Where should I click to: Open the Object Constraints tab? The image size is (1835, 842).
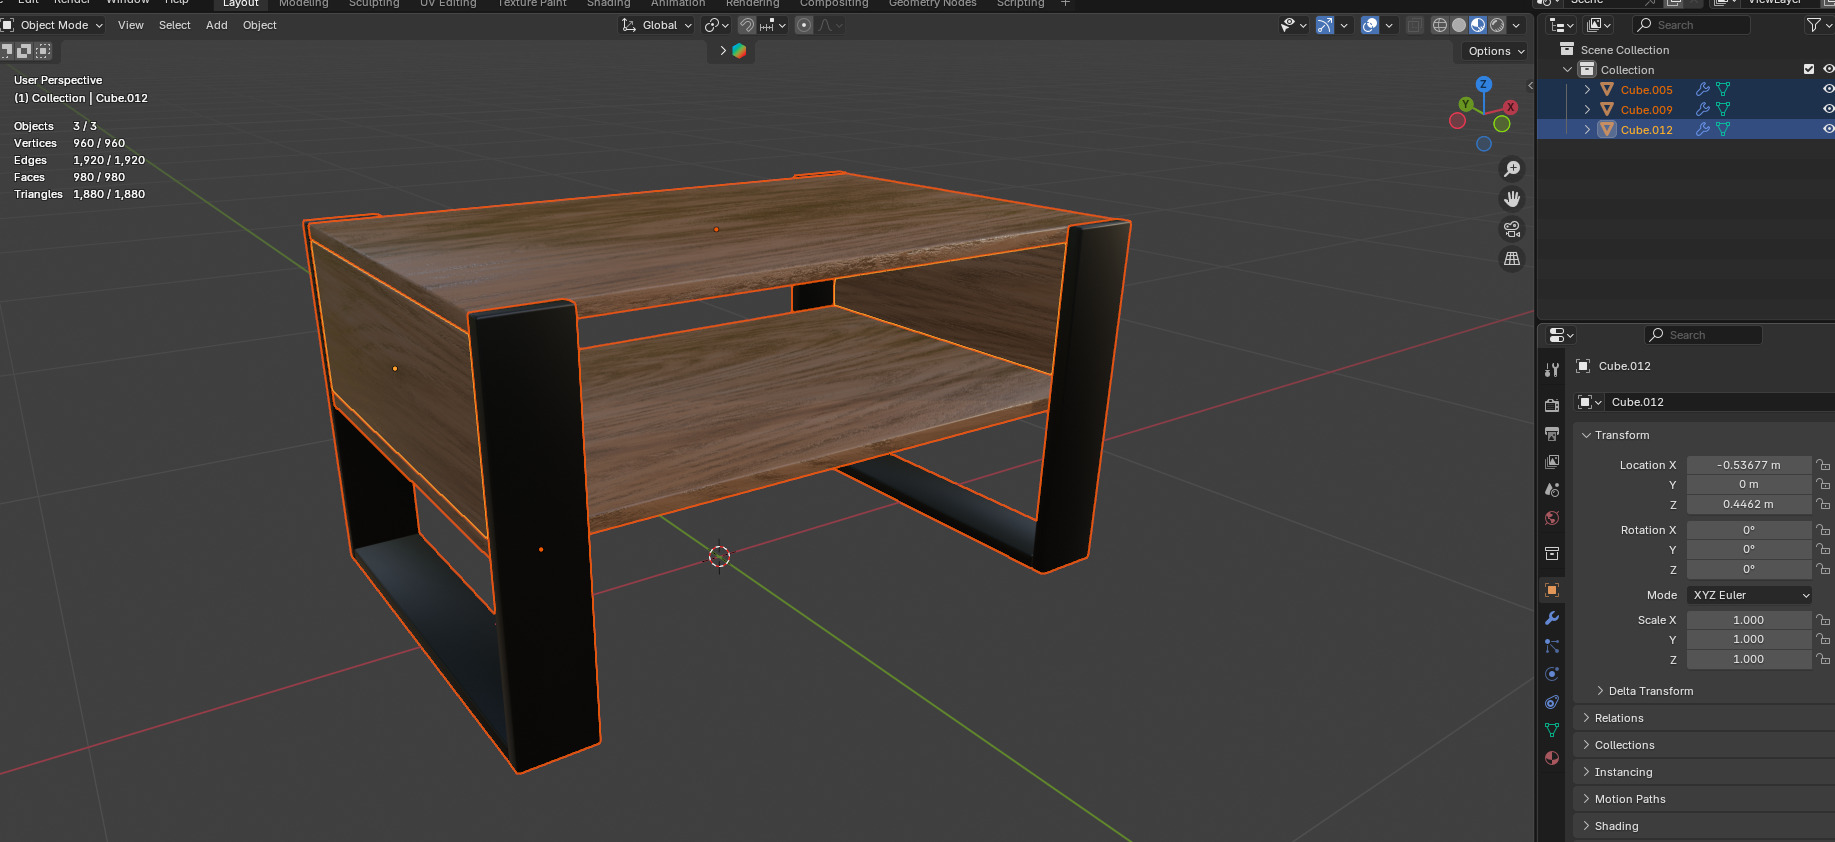[x=1552, y=702]
